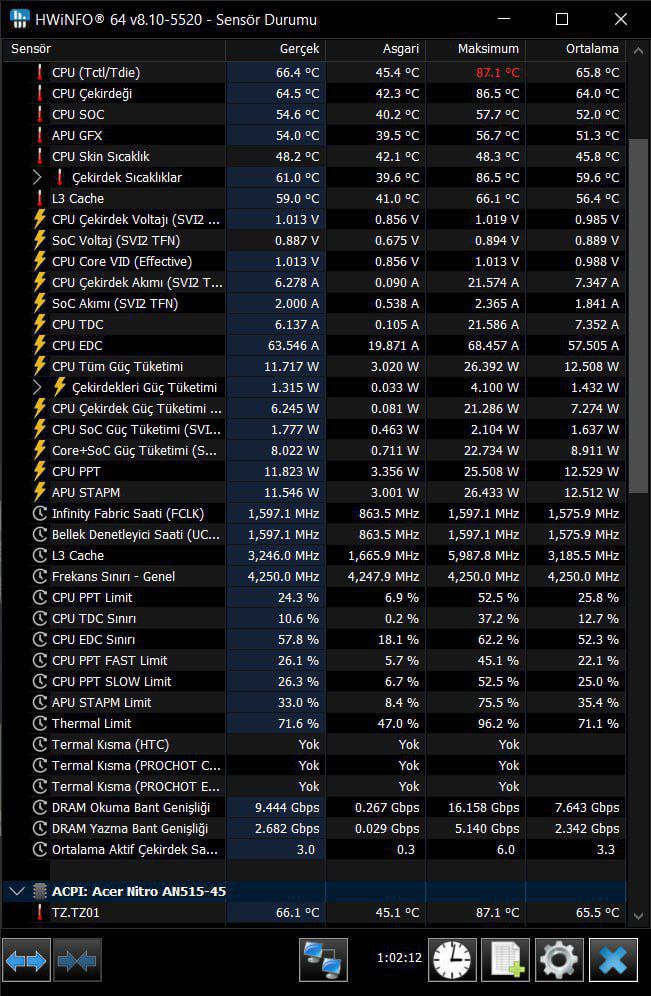Image resolution: width=651 pixels, height=996 pixels.
Task: Click lightning icon next to CPU PPT
Action: point(40,471)
